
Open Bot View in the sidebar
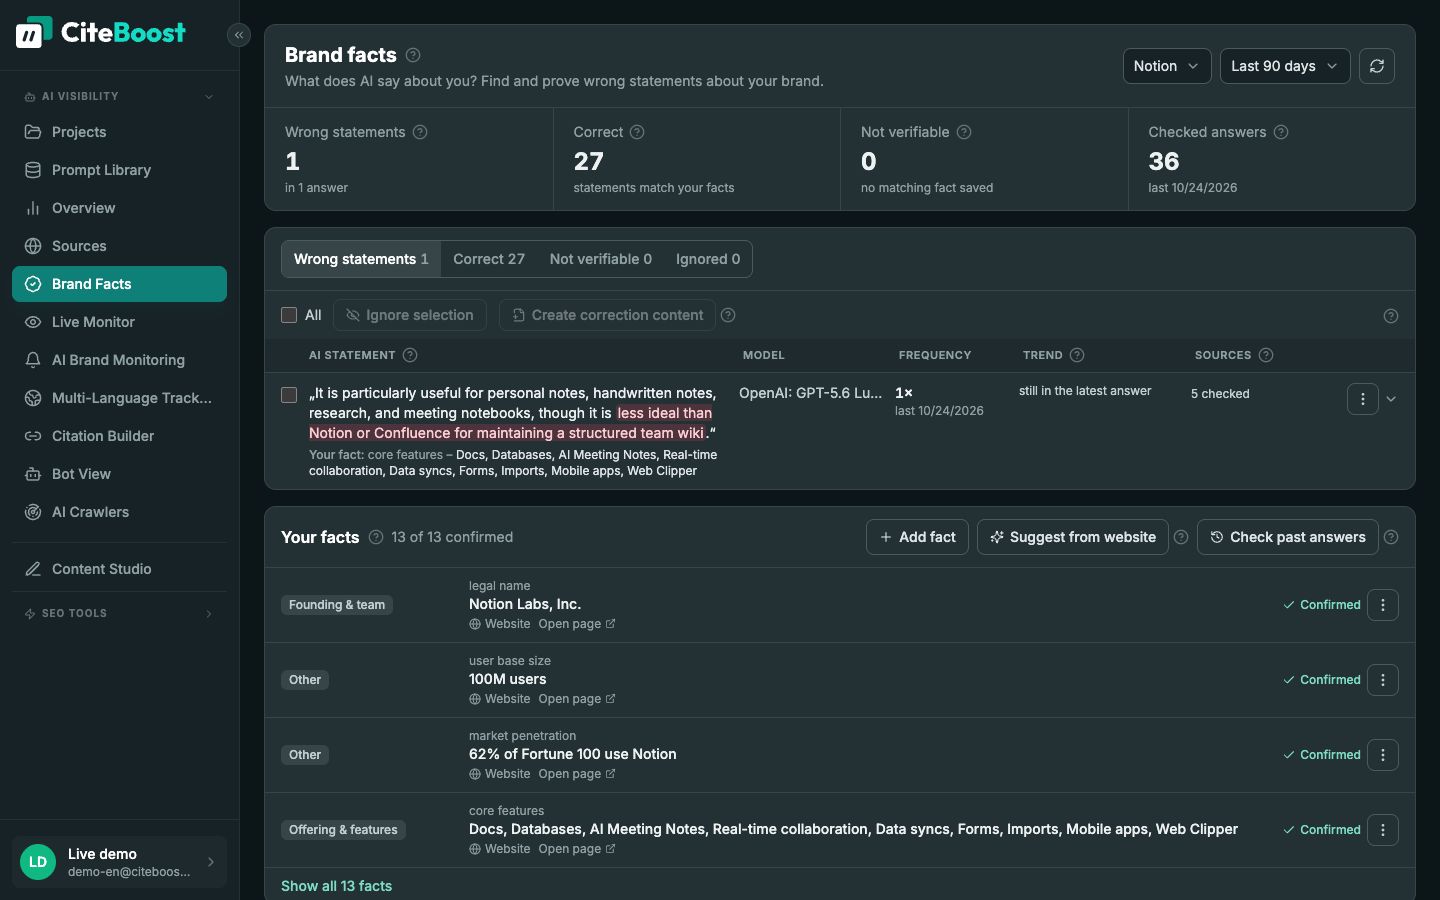tap(119, 474)
